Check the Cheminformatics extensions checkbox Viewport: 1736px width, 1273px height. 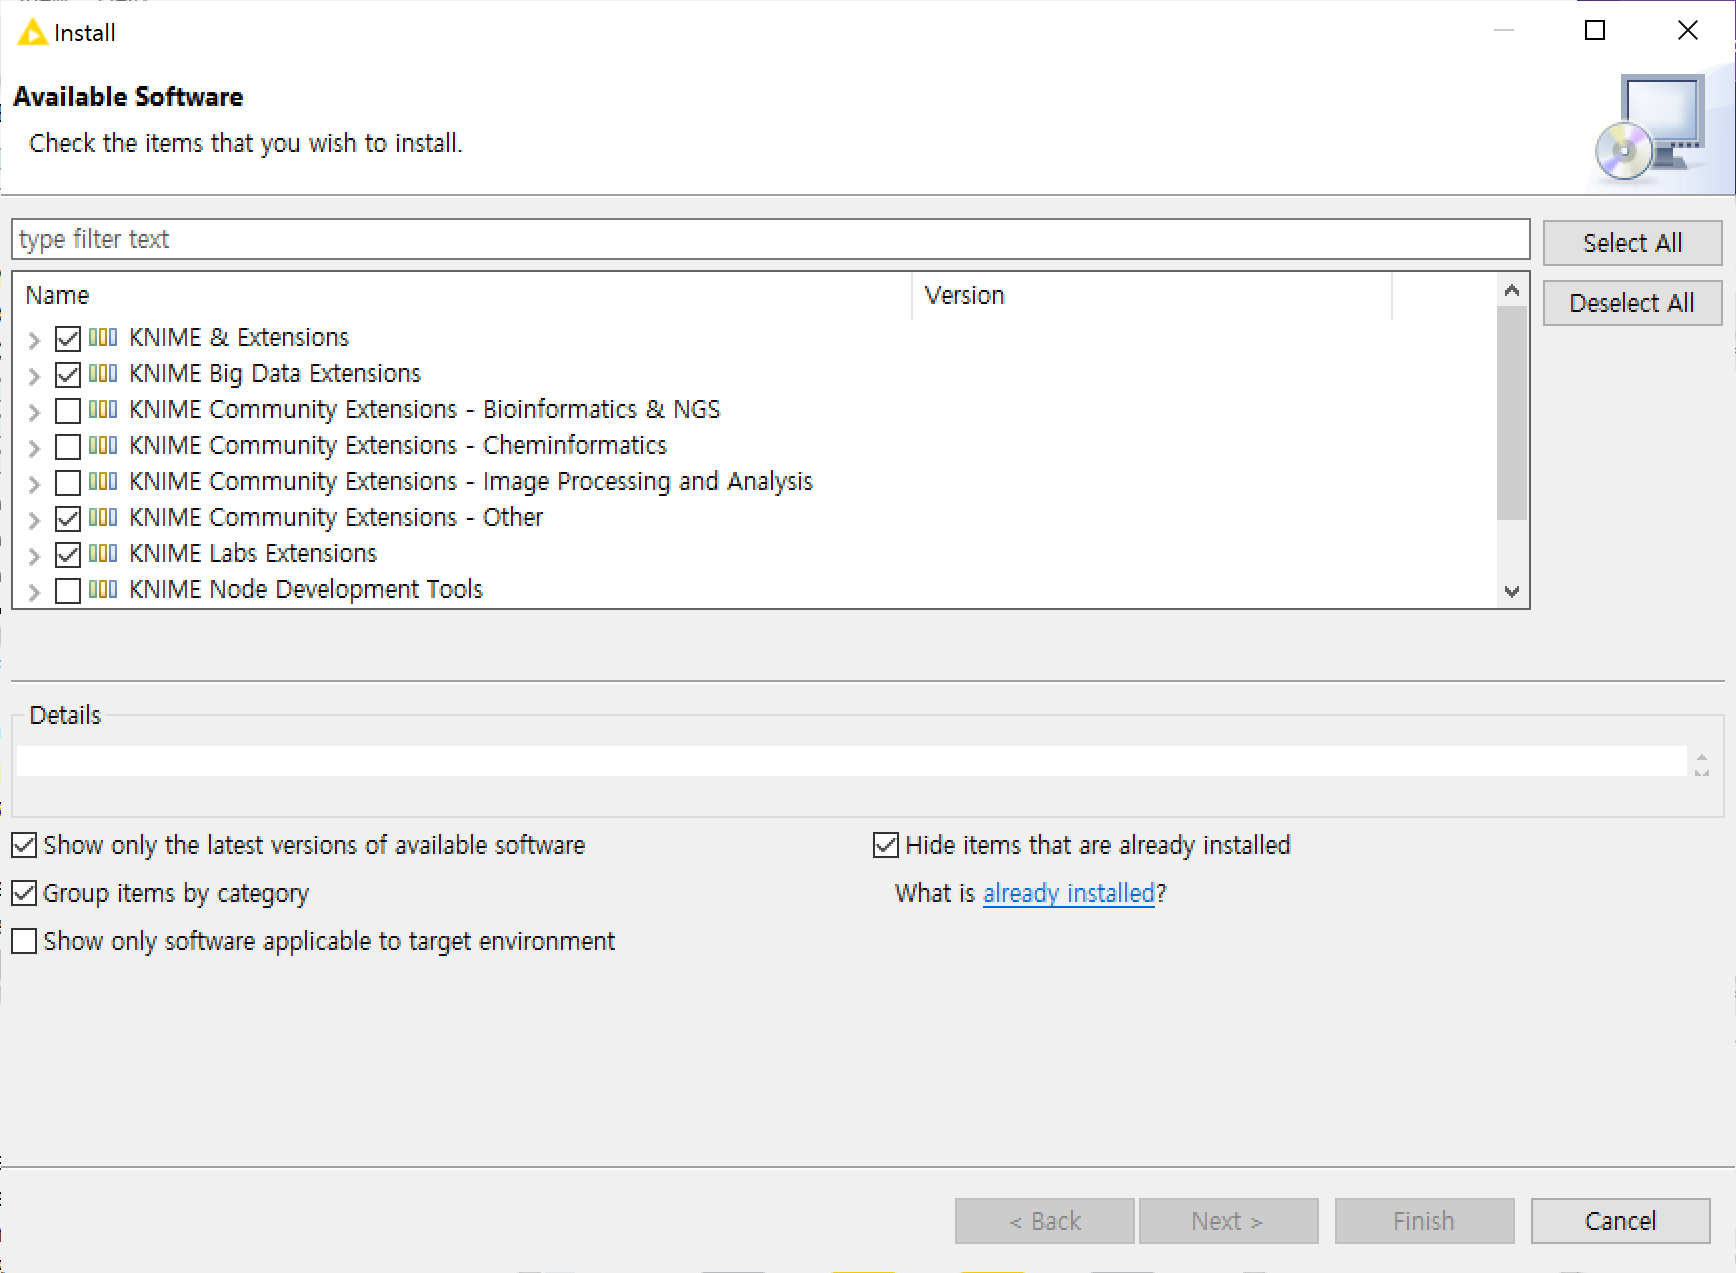click(68, 447)
